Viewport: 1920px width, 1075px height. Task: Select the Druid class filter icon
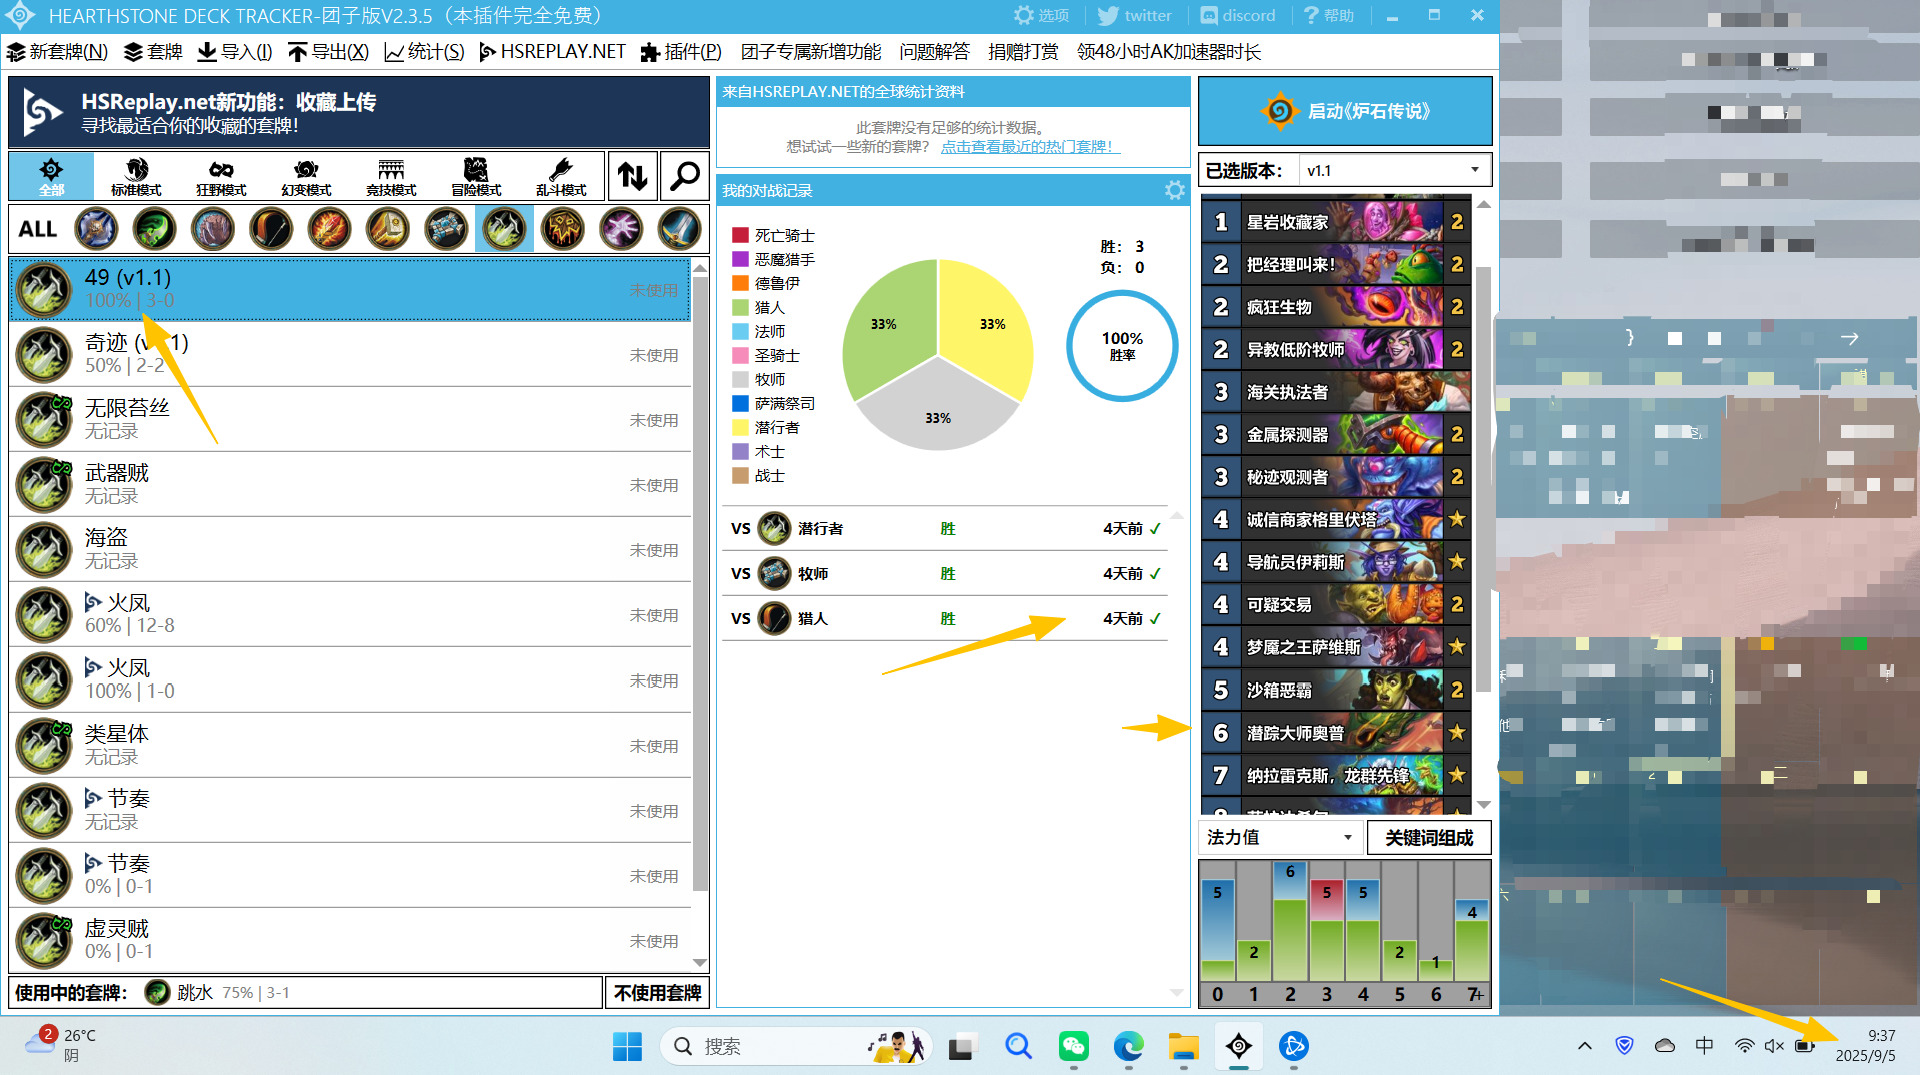(x=213, y=229)
